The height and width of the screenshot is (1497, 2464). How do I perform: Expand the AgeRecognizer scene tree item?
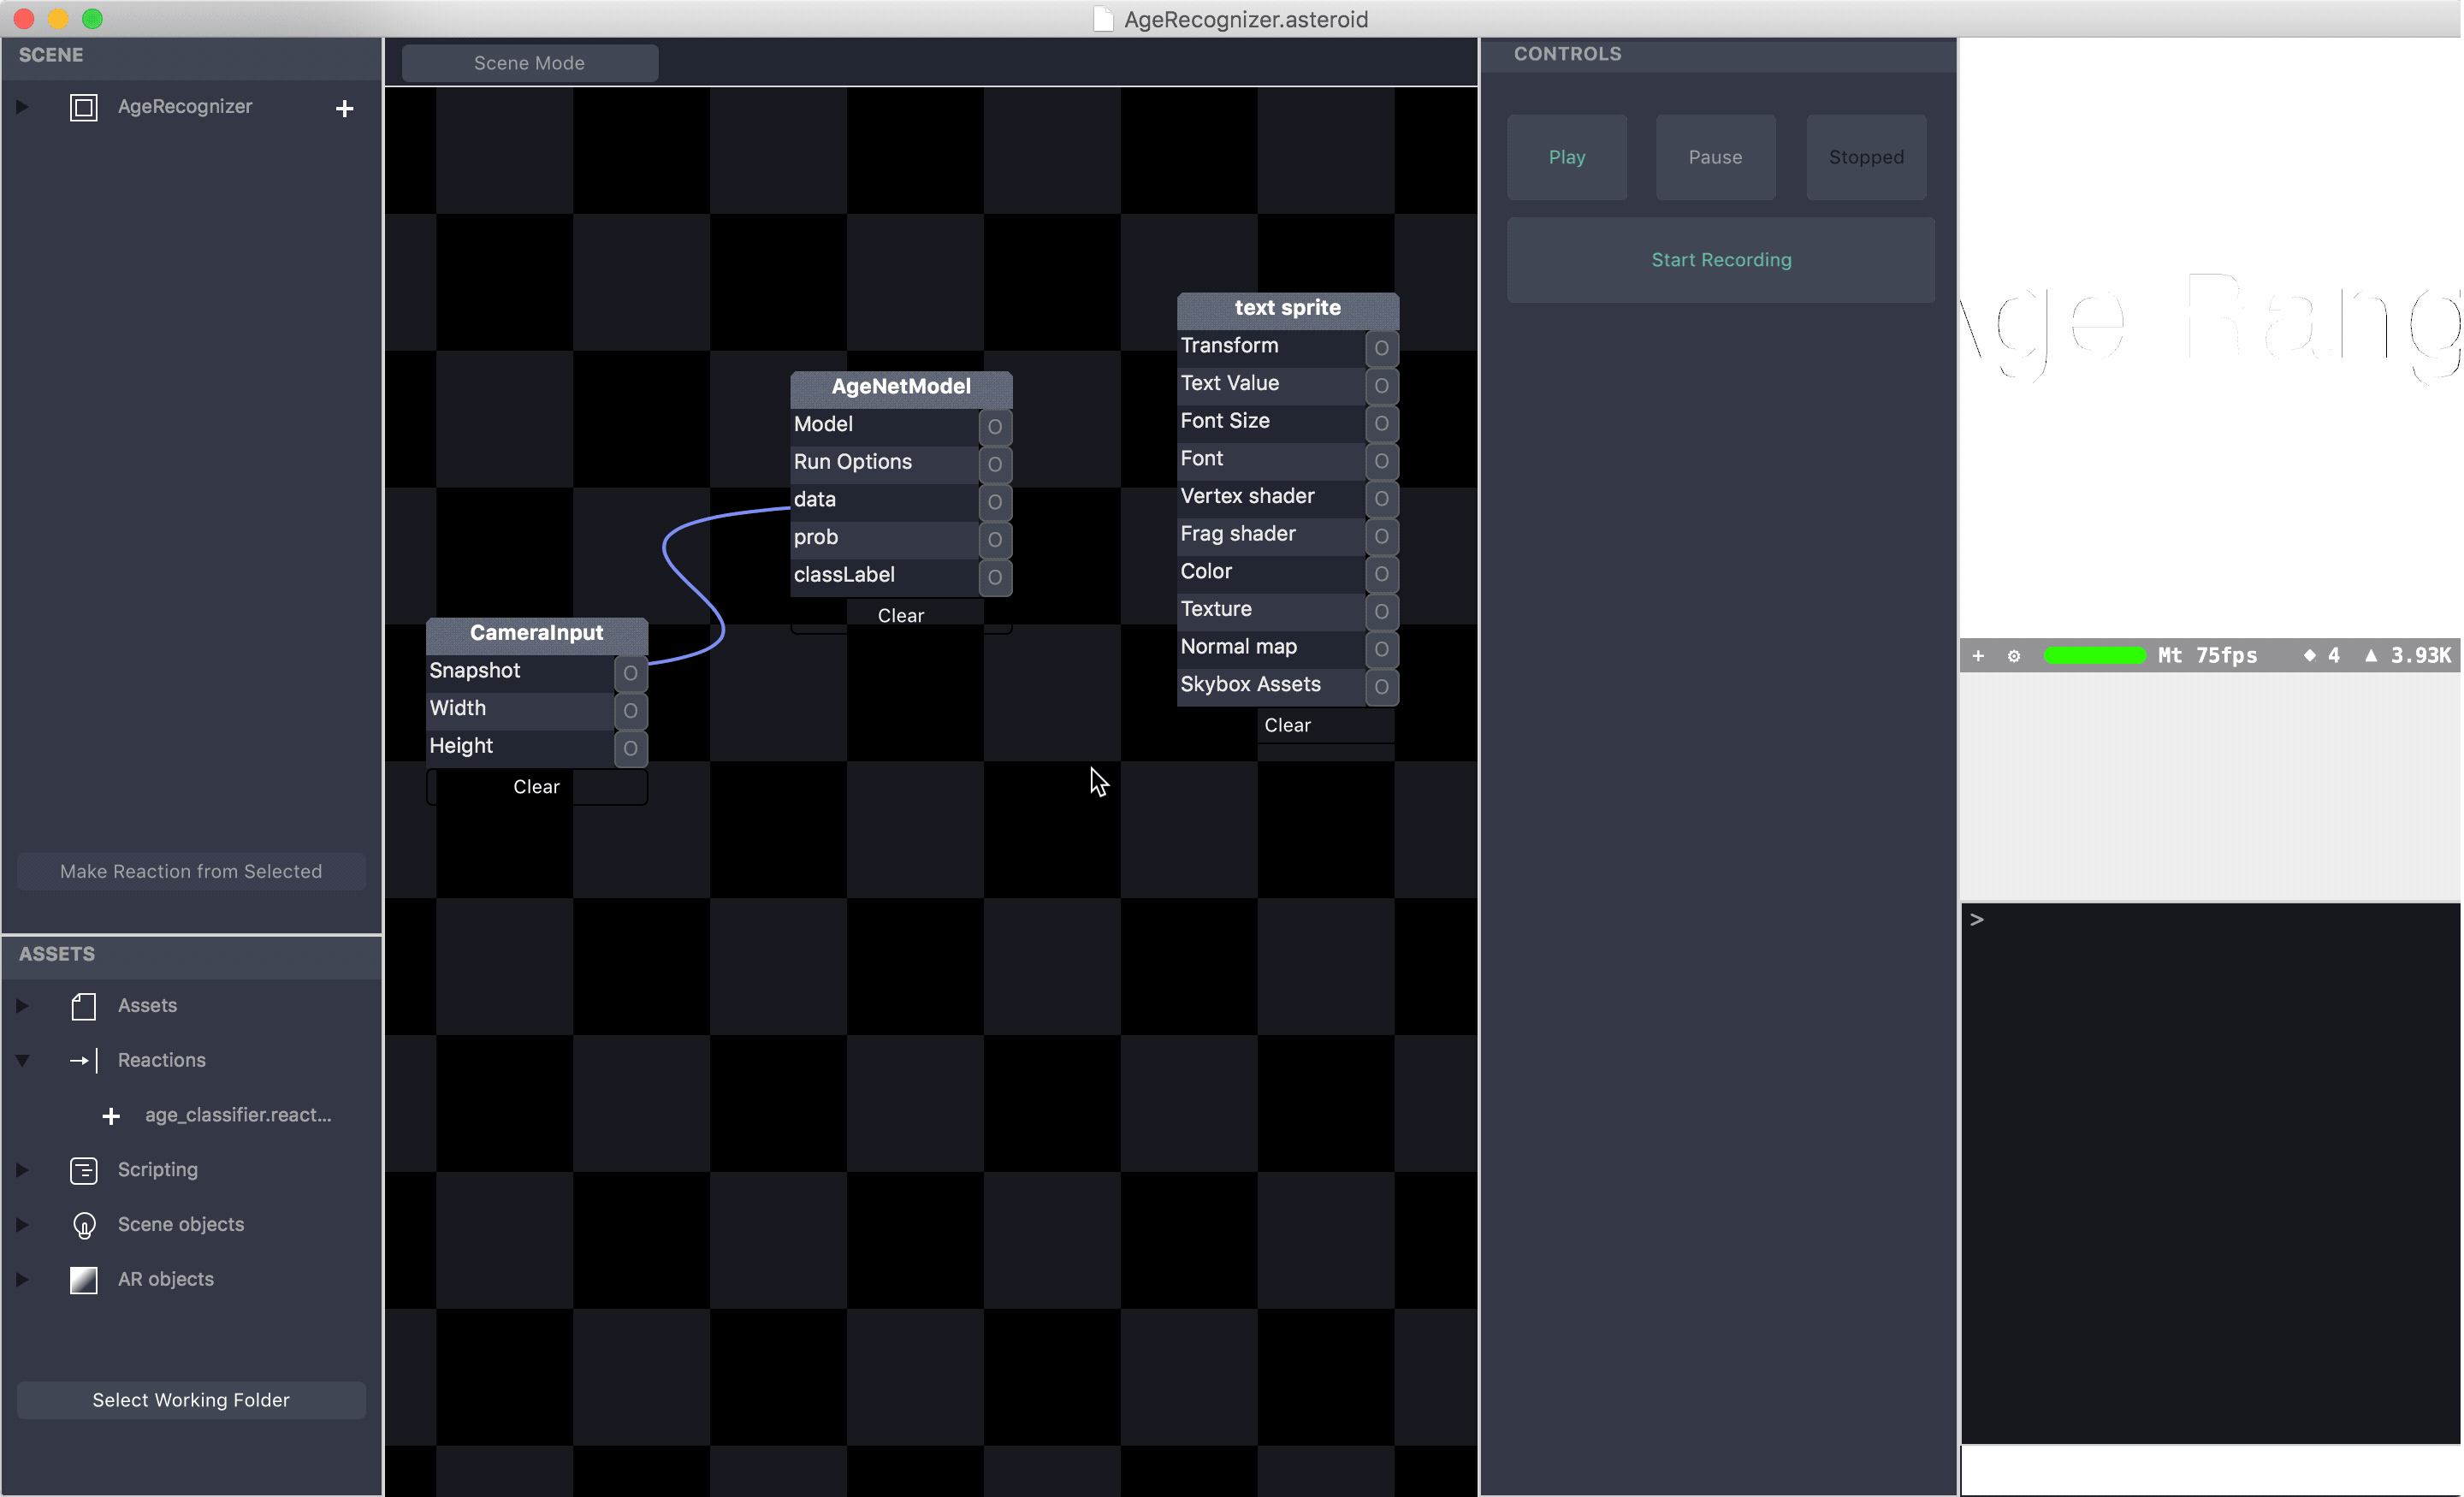coord(22,107)
